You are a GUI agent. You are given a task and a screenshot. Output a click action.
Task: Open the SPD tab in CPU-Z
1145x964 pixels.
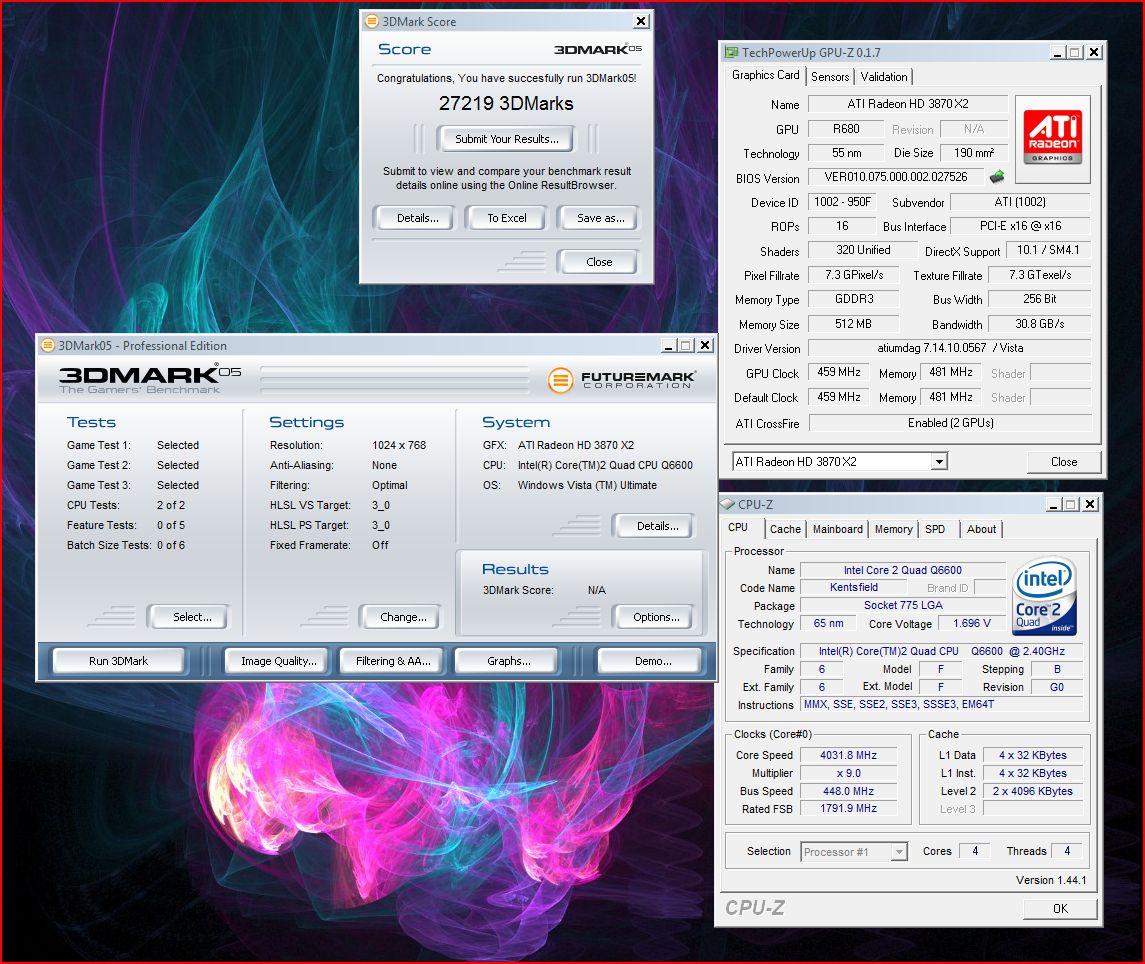[935, 529]
